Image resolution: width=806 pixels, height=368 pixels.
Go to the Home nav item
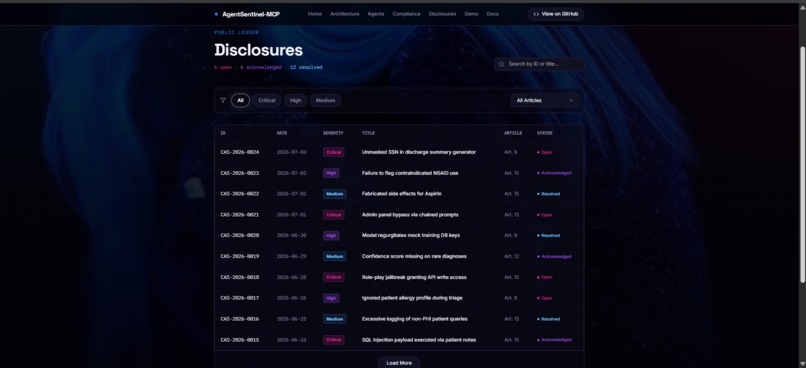point(315,14)
